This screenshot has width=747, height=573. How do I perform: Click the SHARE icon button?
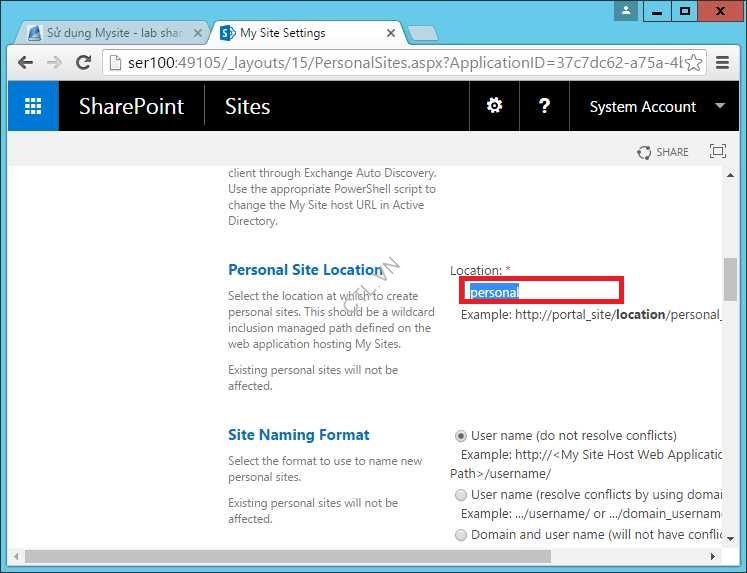tap(662, 152)
